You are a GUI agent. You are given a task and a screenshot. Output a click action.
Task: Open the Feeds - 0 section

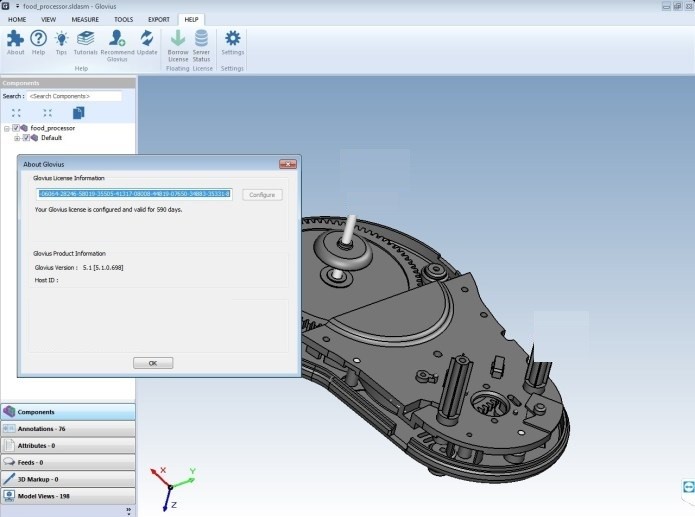pyautogui.click(x=68, y=462)
